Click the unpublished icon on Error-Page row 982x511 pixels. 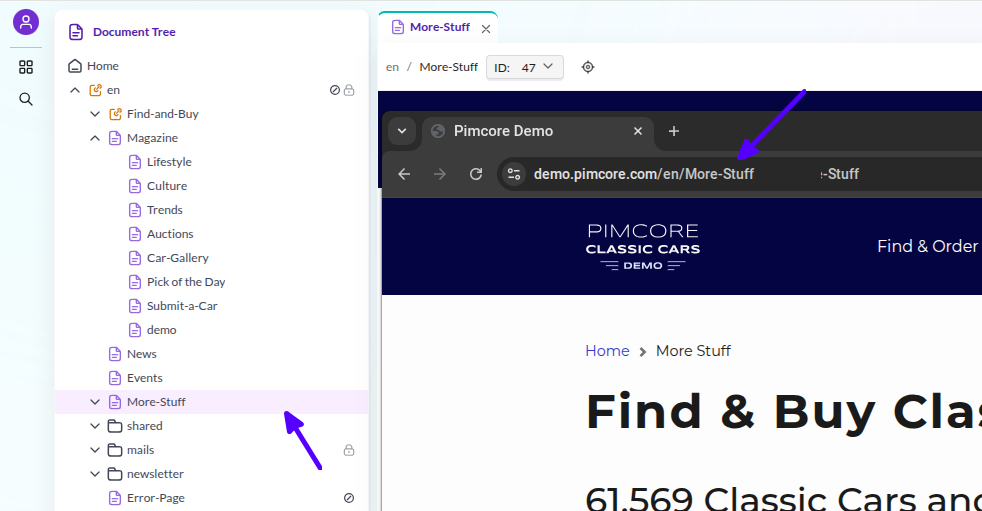pos(349,498)
